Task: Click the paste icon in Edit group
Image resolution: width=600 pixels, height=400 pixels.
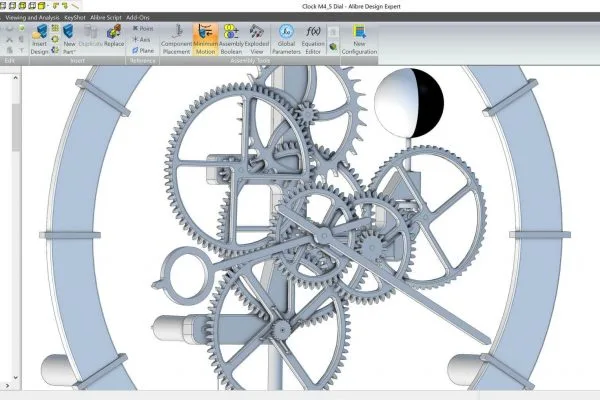Action: (10, 50)
